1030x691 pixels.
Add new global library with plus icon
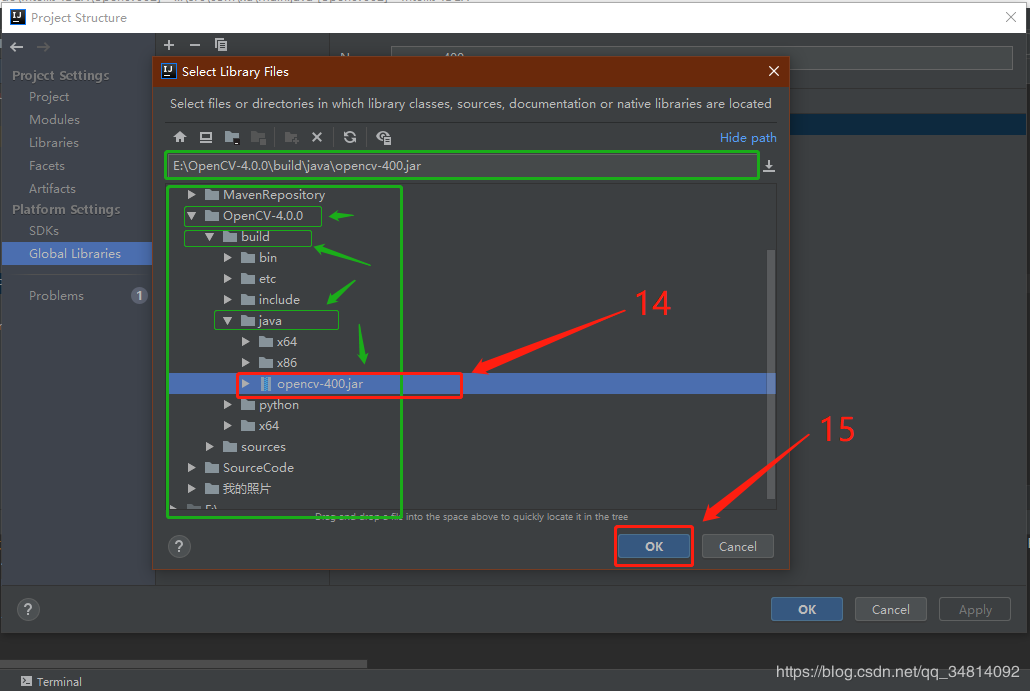(169, 45)
